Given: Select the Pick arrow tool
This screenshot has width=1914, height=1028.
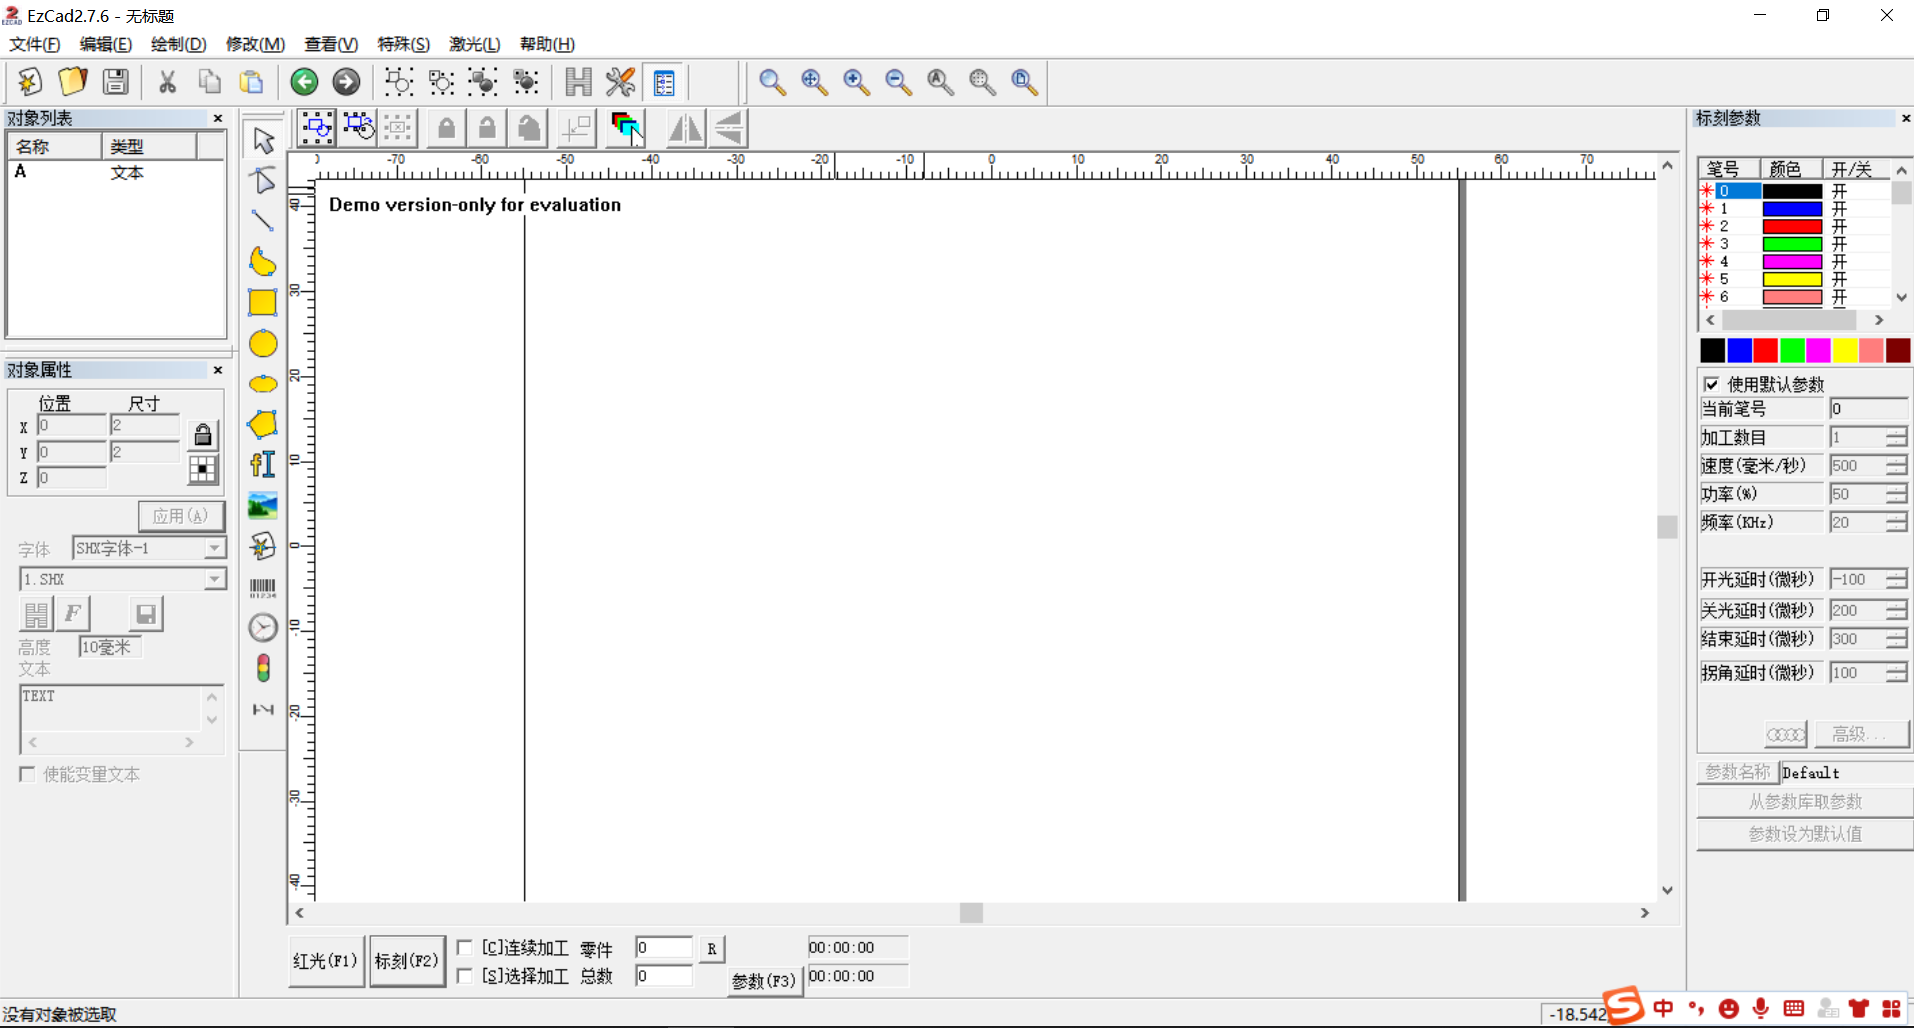Looking at the screenshot, I should tap(263, 140).
